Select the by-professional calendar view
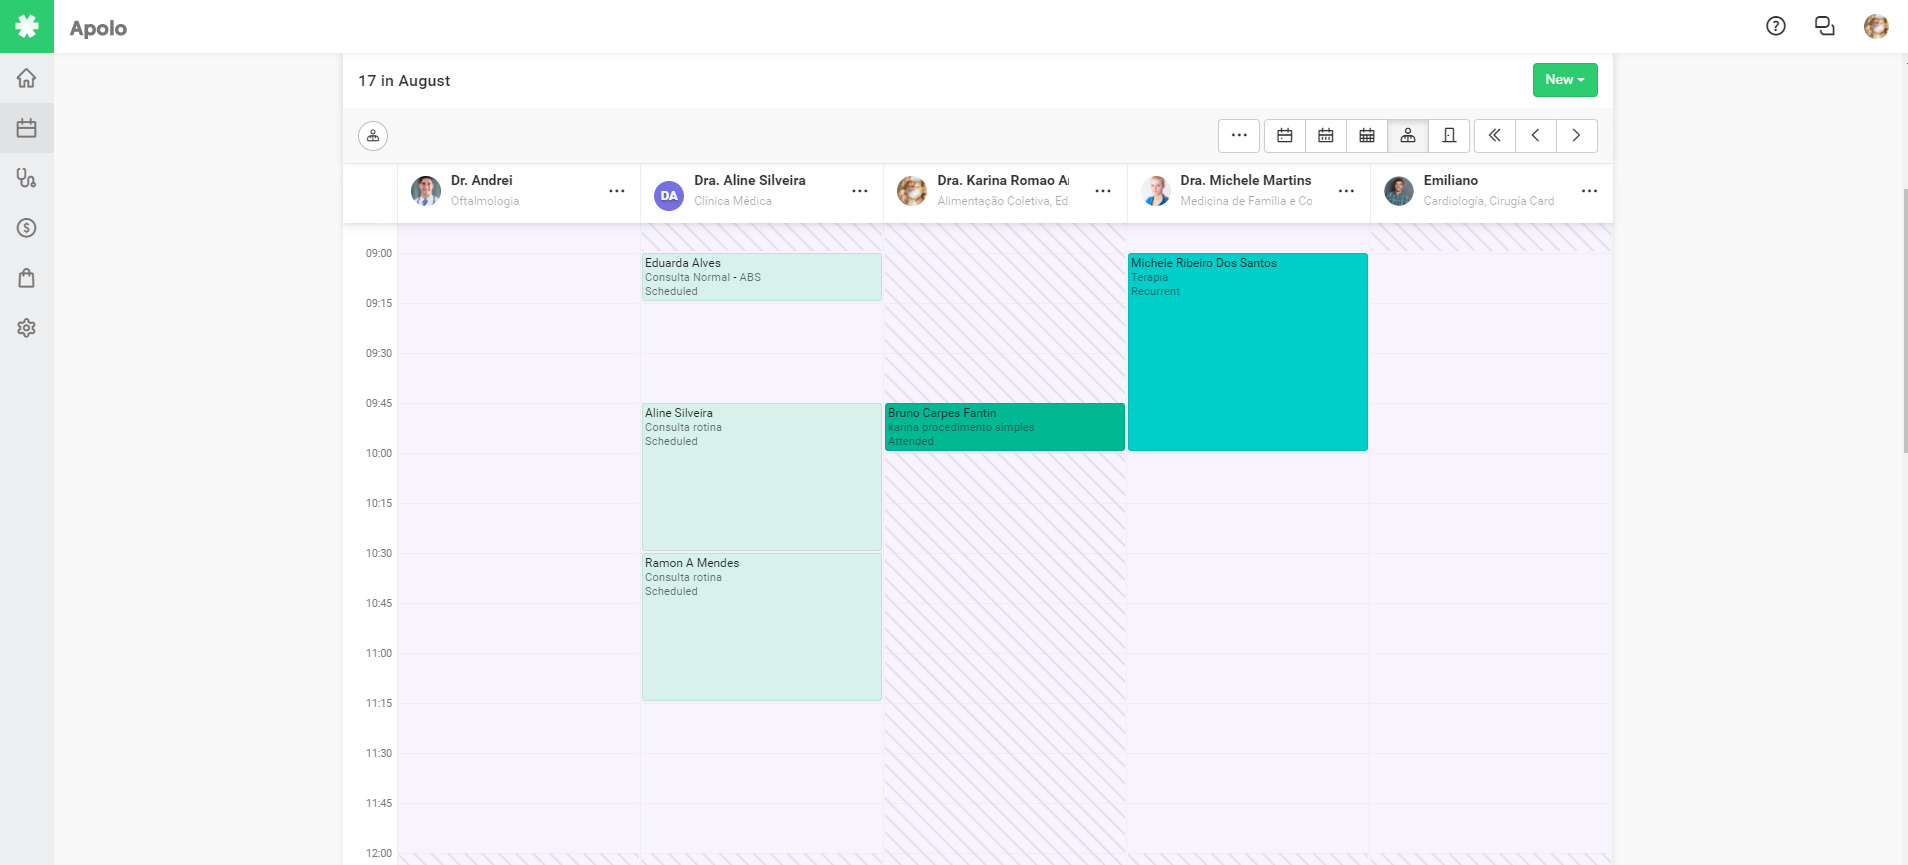Viewport: 1908px width, 865px height. [x=1408, y=136]
